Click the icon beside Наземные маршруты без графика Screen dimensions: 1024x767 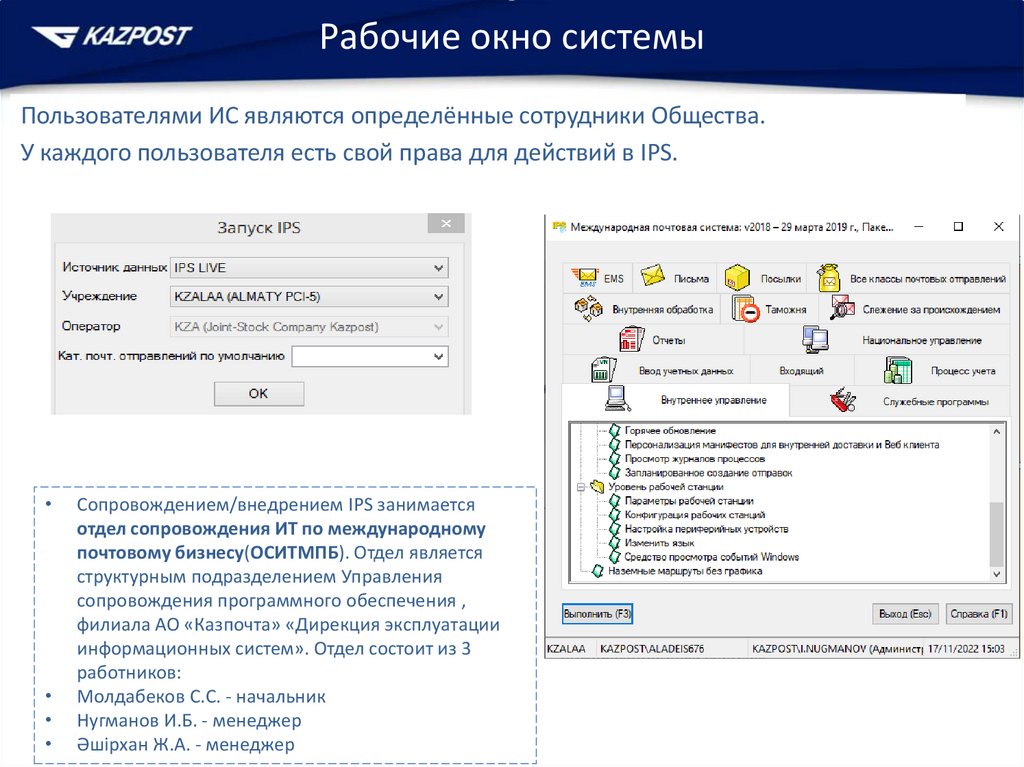(598, 571)
